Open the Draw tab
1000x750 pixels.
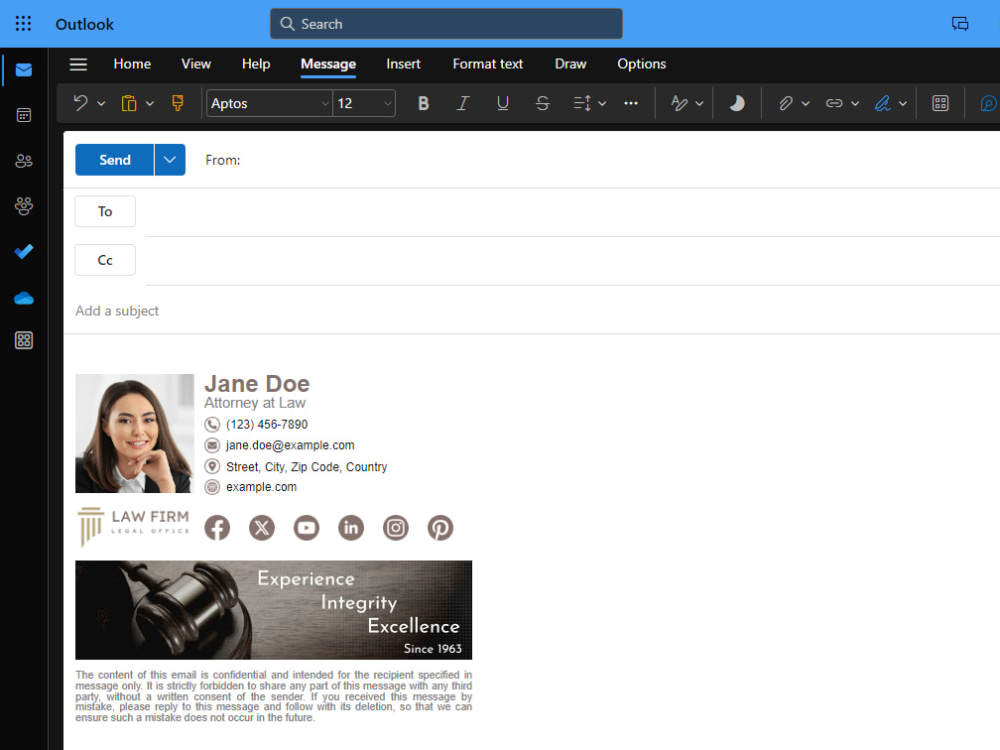tap(570, 64)
